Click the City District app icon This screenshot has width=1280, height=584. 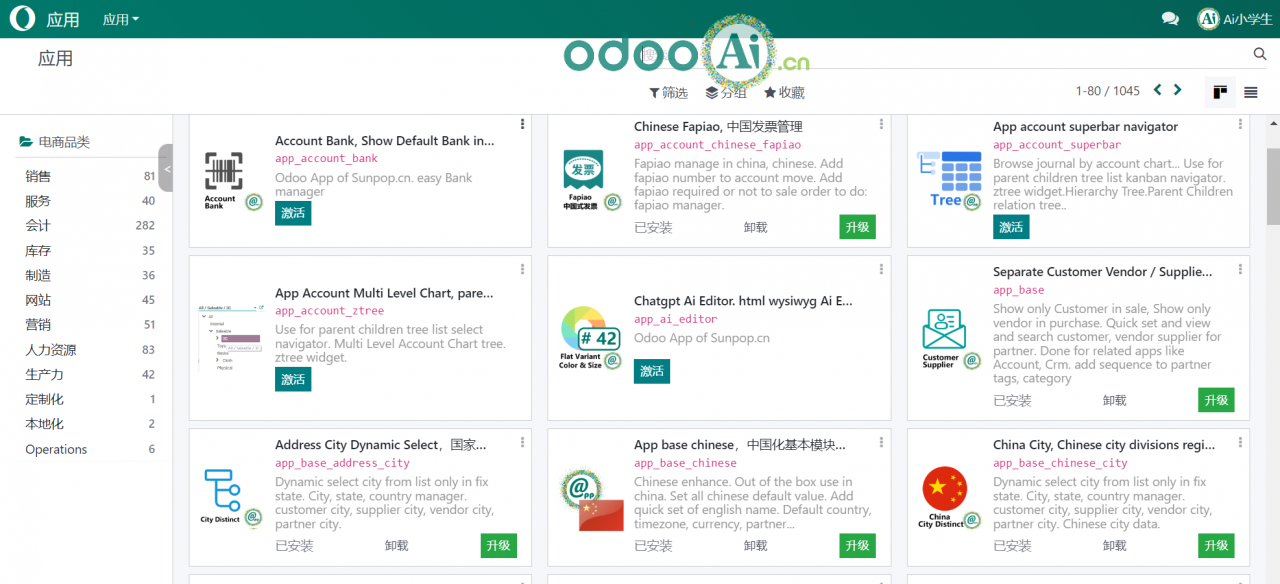pos(232,497)
